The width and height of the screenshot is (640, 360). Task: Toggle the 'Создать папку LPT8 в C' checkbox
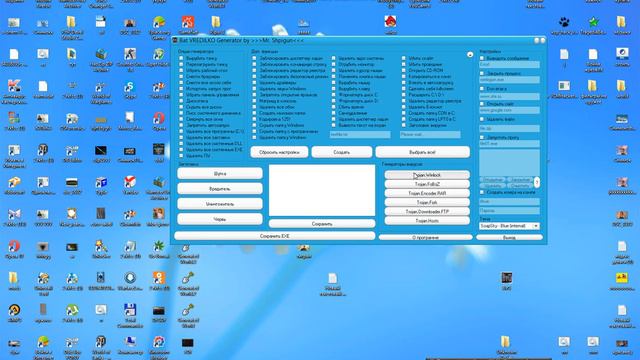pos(404,119)
